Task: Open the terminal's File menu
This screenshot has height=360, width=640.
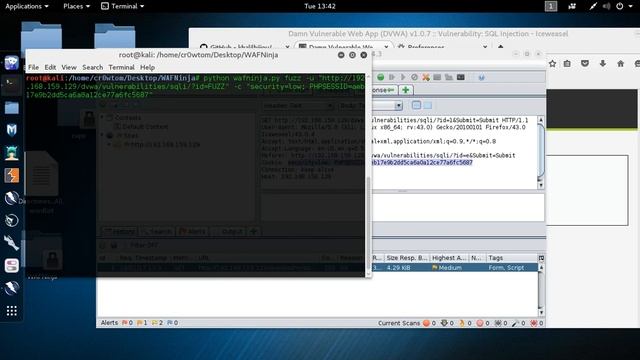Action: [x=33, y=67]
